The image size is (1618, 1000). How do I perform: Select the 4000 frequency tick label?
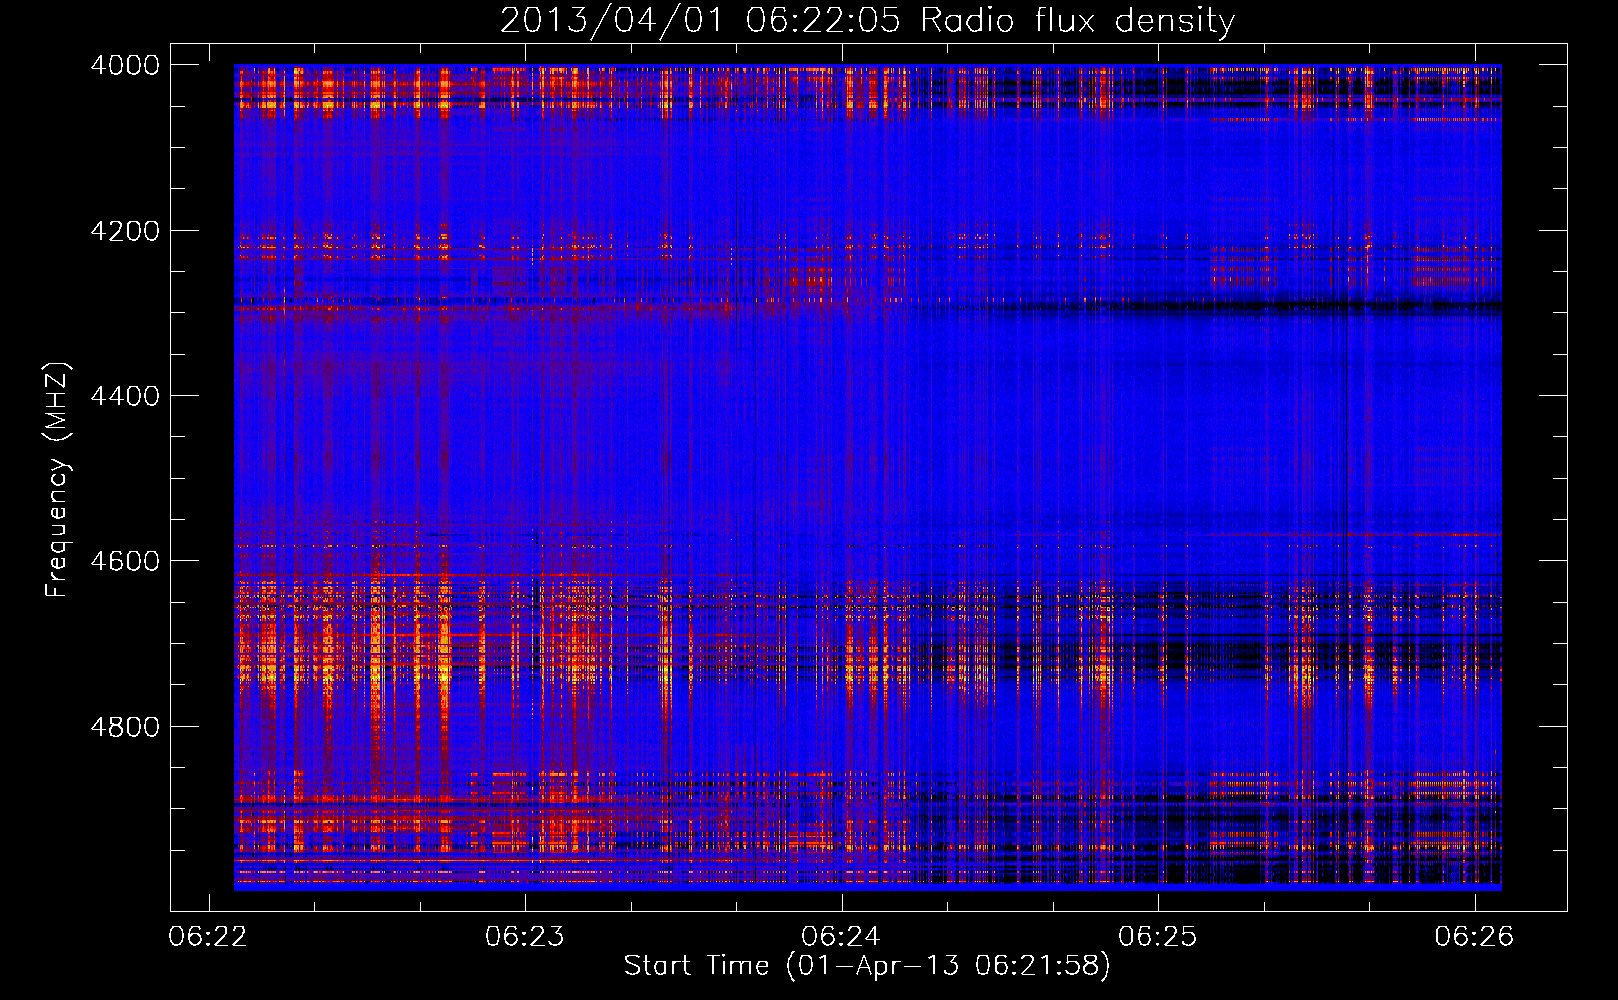coord(125,65)
